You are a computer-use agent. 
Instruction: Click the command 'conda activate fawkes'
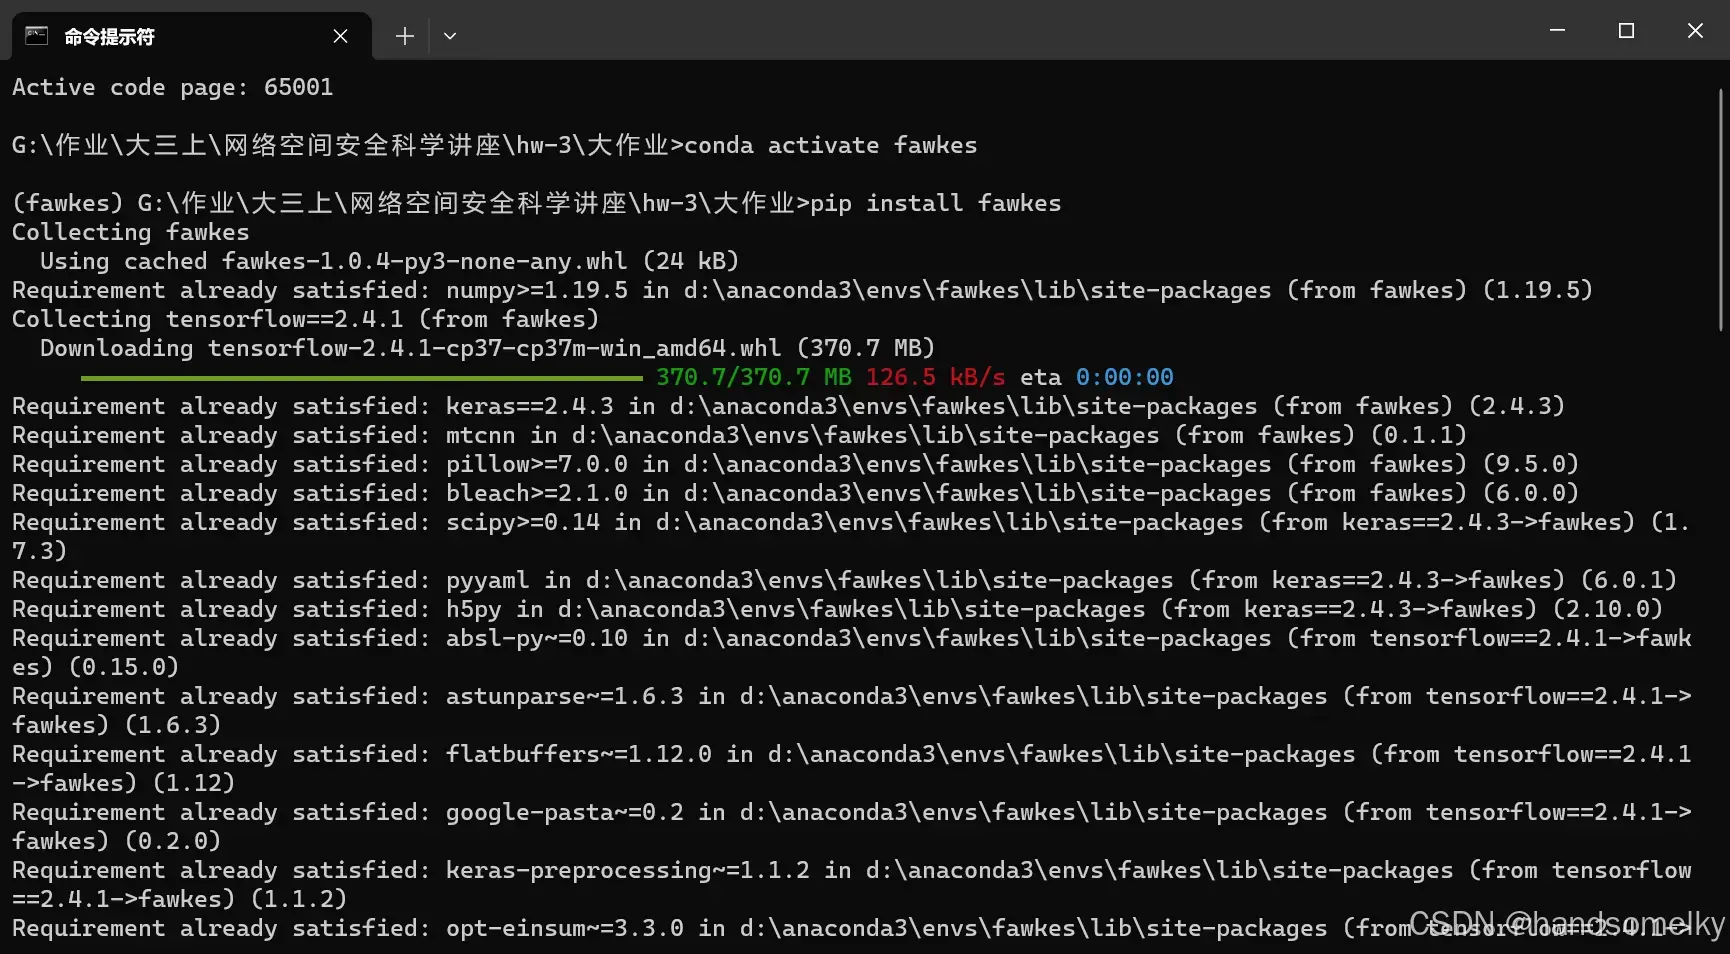coord(830,145)
